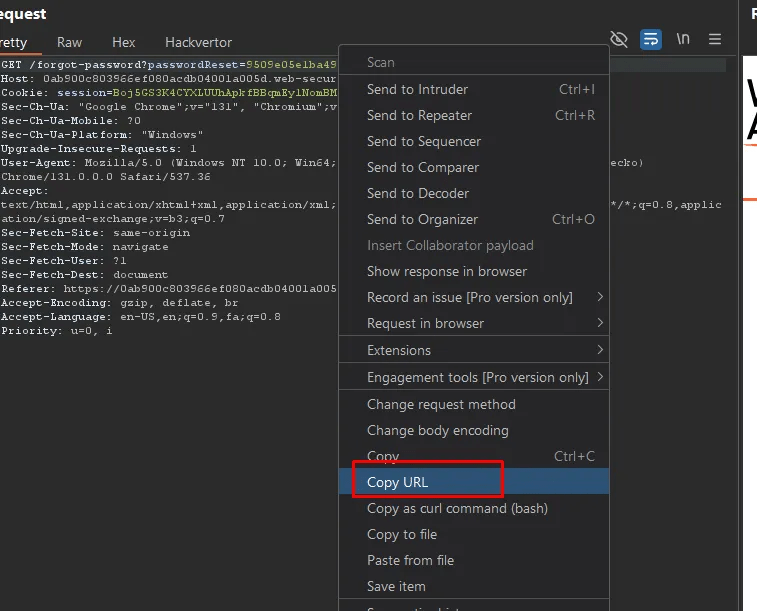Open the Hackvertor tab

[198, 42]
